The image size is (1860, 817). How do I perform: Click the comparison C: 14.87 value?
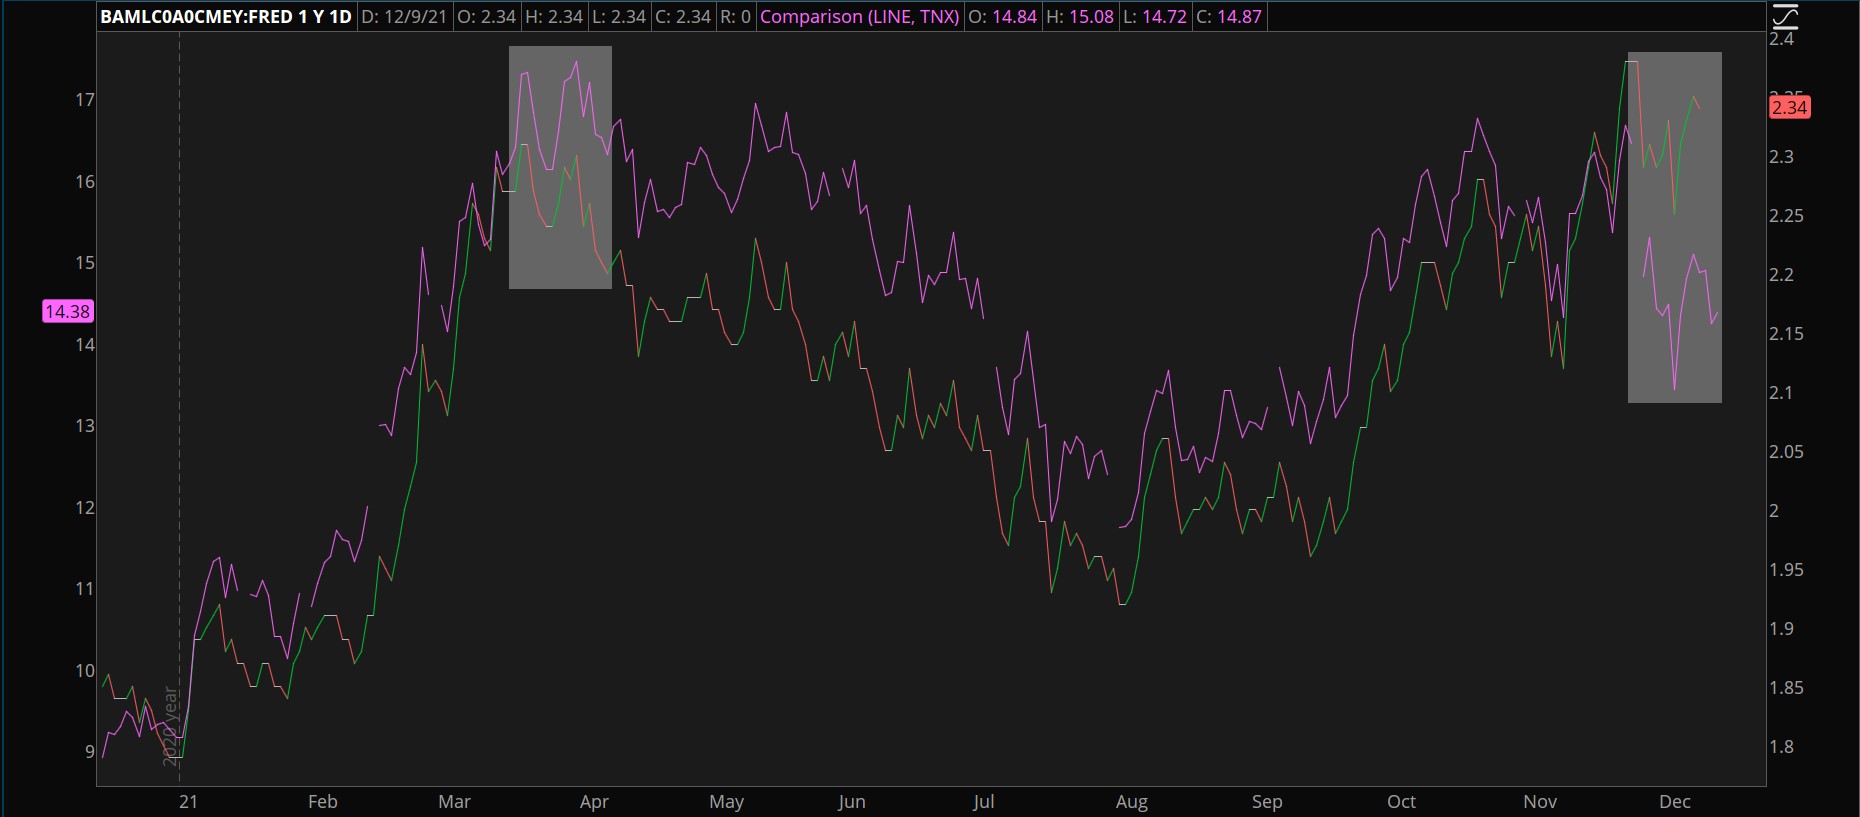1229,17
